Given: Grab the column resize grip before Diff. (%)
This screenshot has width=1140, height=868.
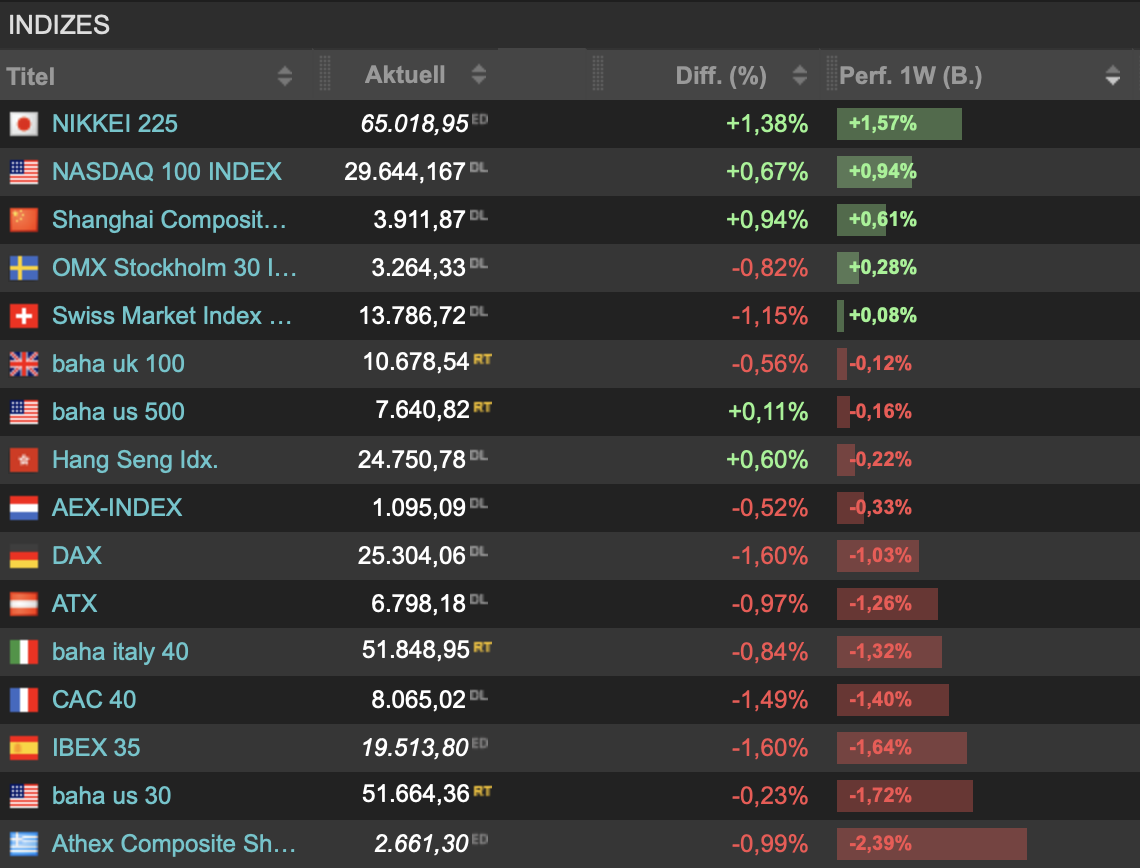Looking at the screenshot, I should coord(598,73).
